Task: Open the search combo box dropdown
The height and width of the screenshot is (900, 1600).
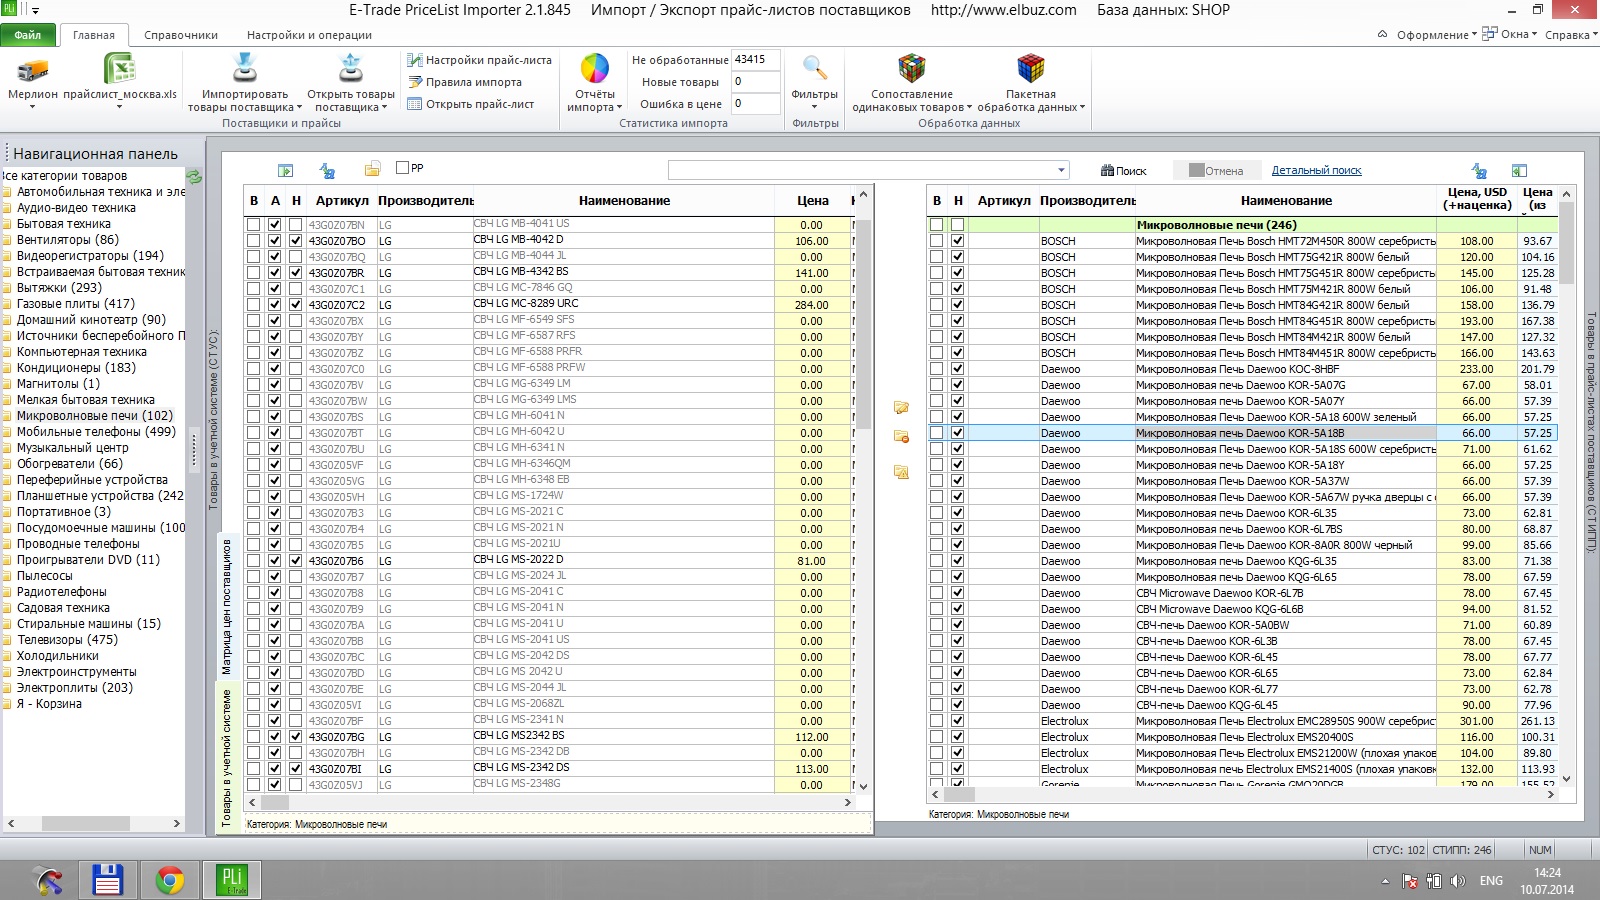Action: click(x=1061, y=170)
